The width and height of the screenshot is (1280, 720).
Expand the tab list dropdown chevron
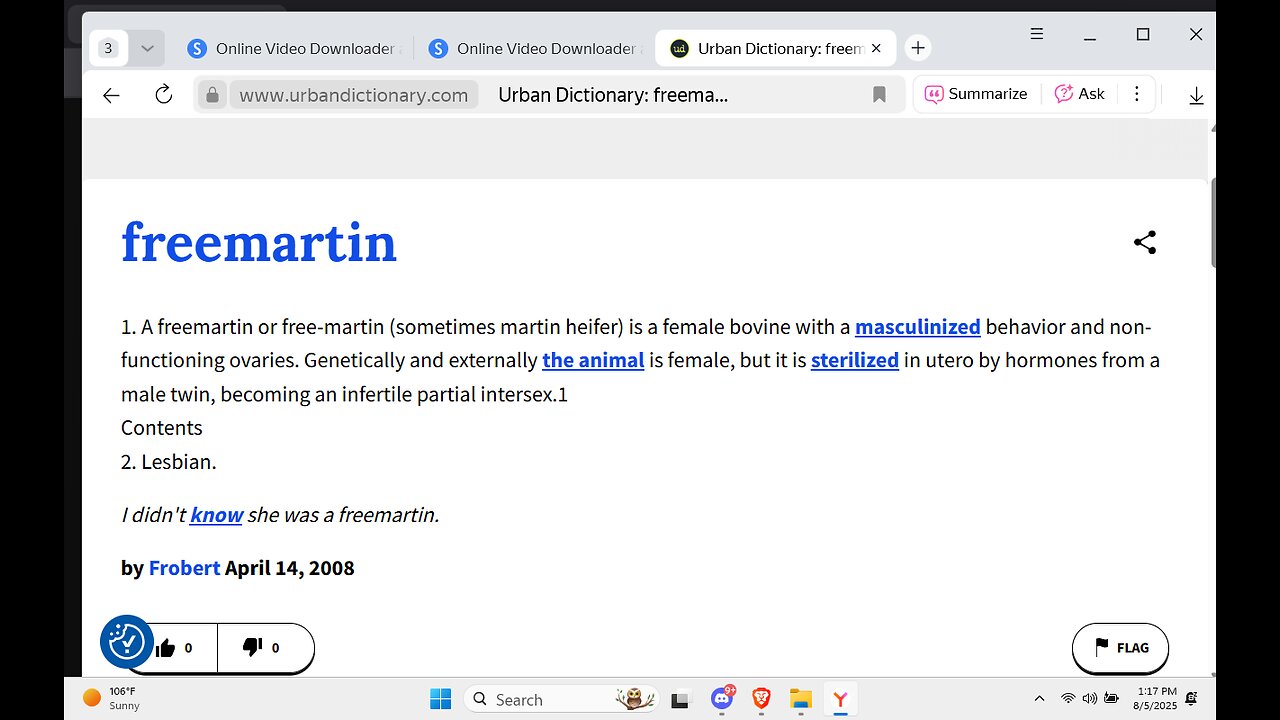click(147, 48)
